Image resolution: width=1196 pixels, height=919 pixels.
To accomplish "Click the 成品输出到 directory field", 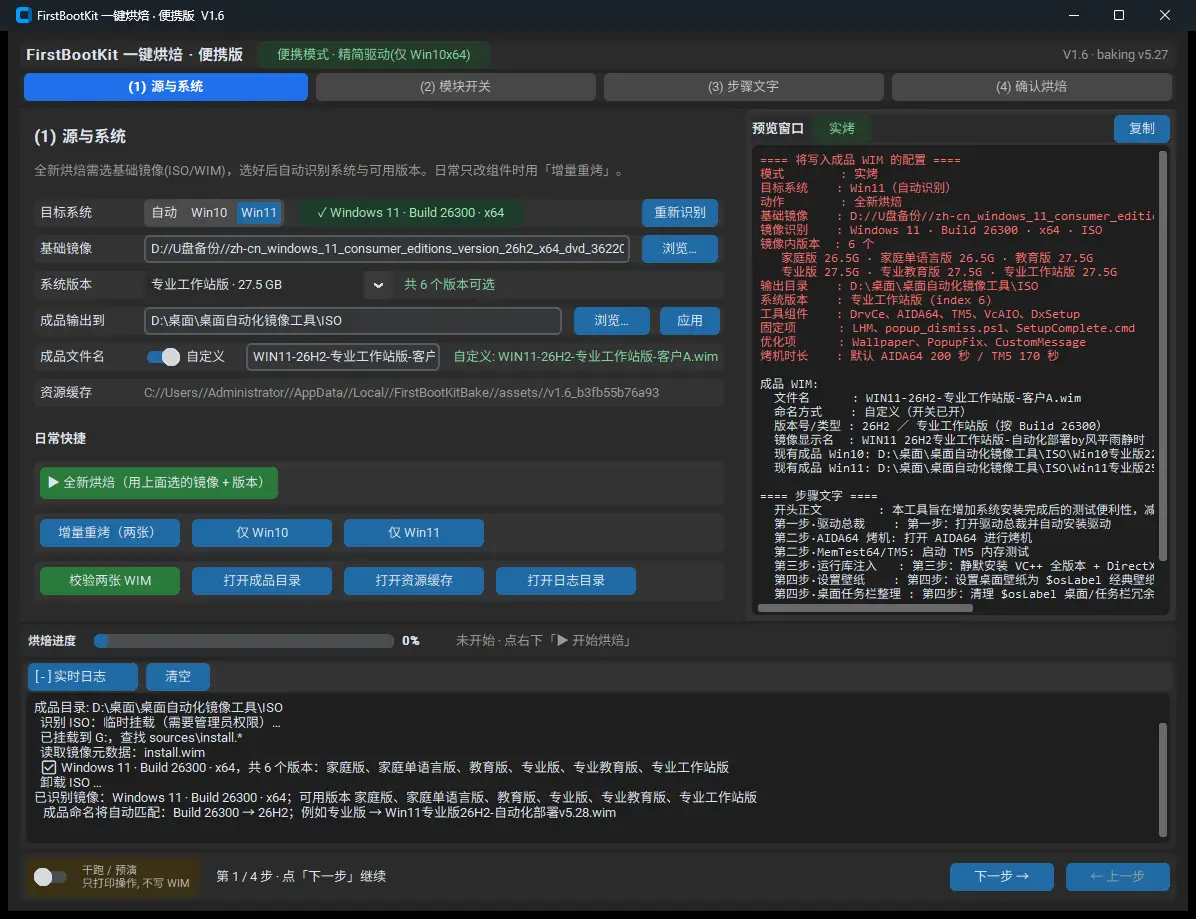I will (x=352, y=321).
